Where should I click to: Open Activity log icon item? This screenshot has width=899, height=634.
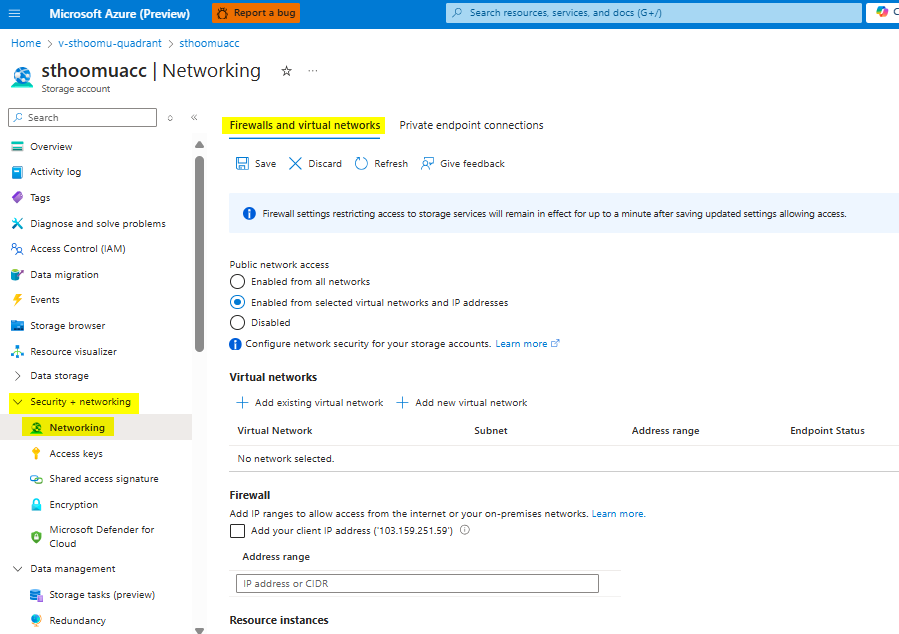17,172
